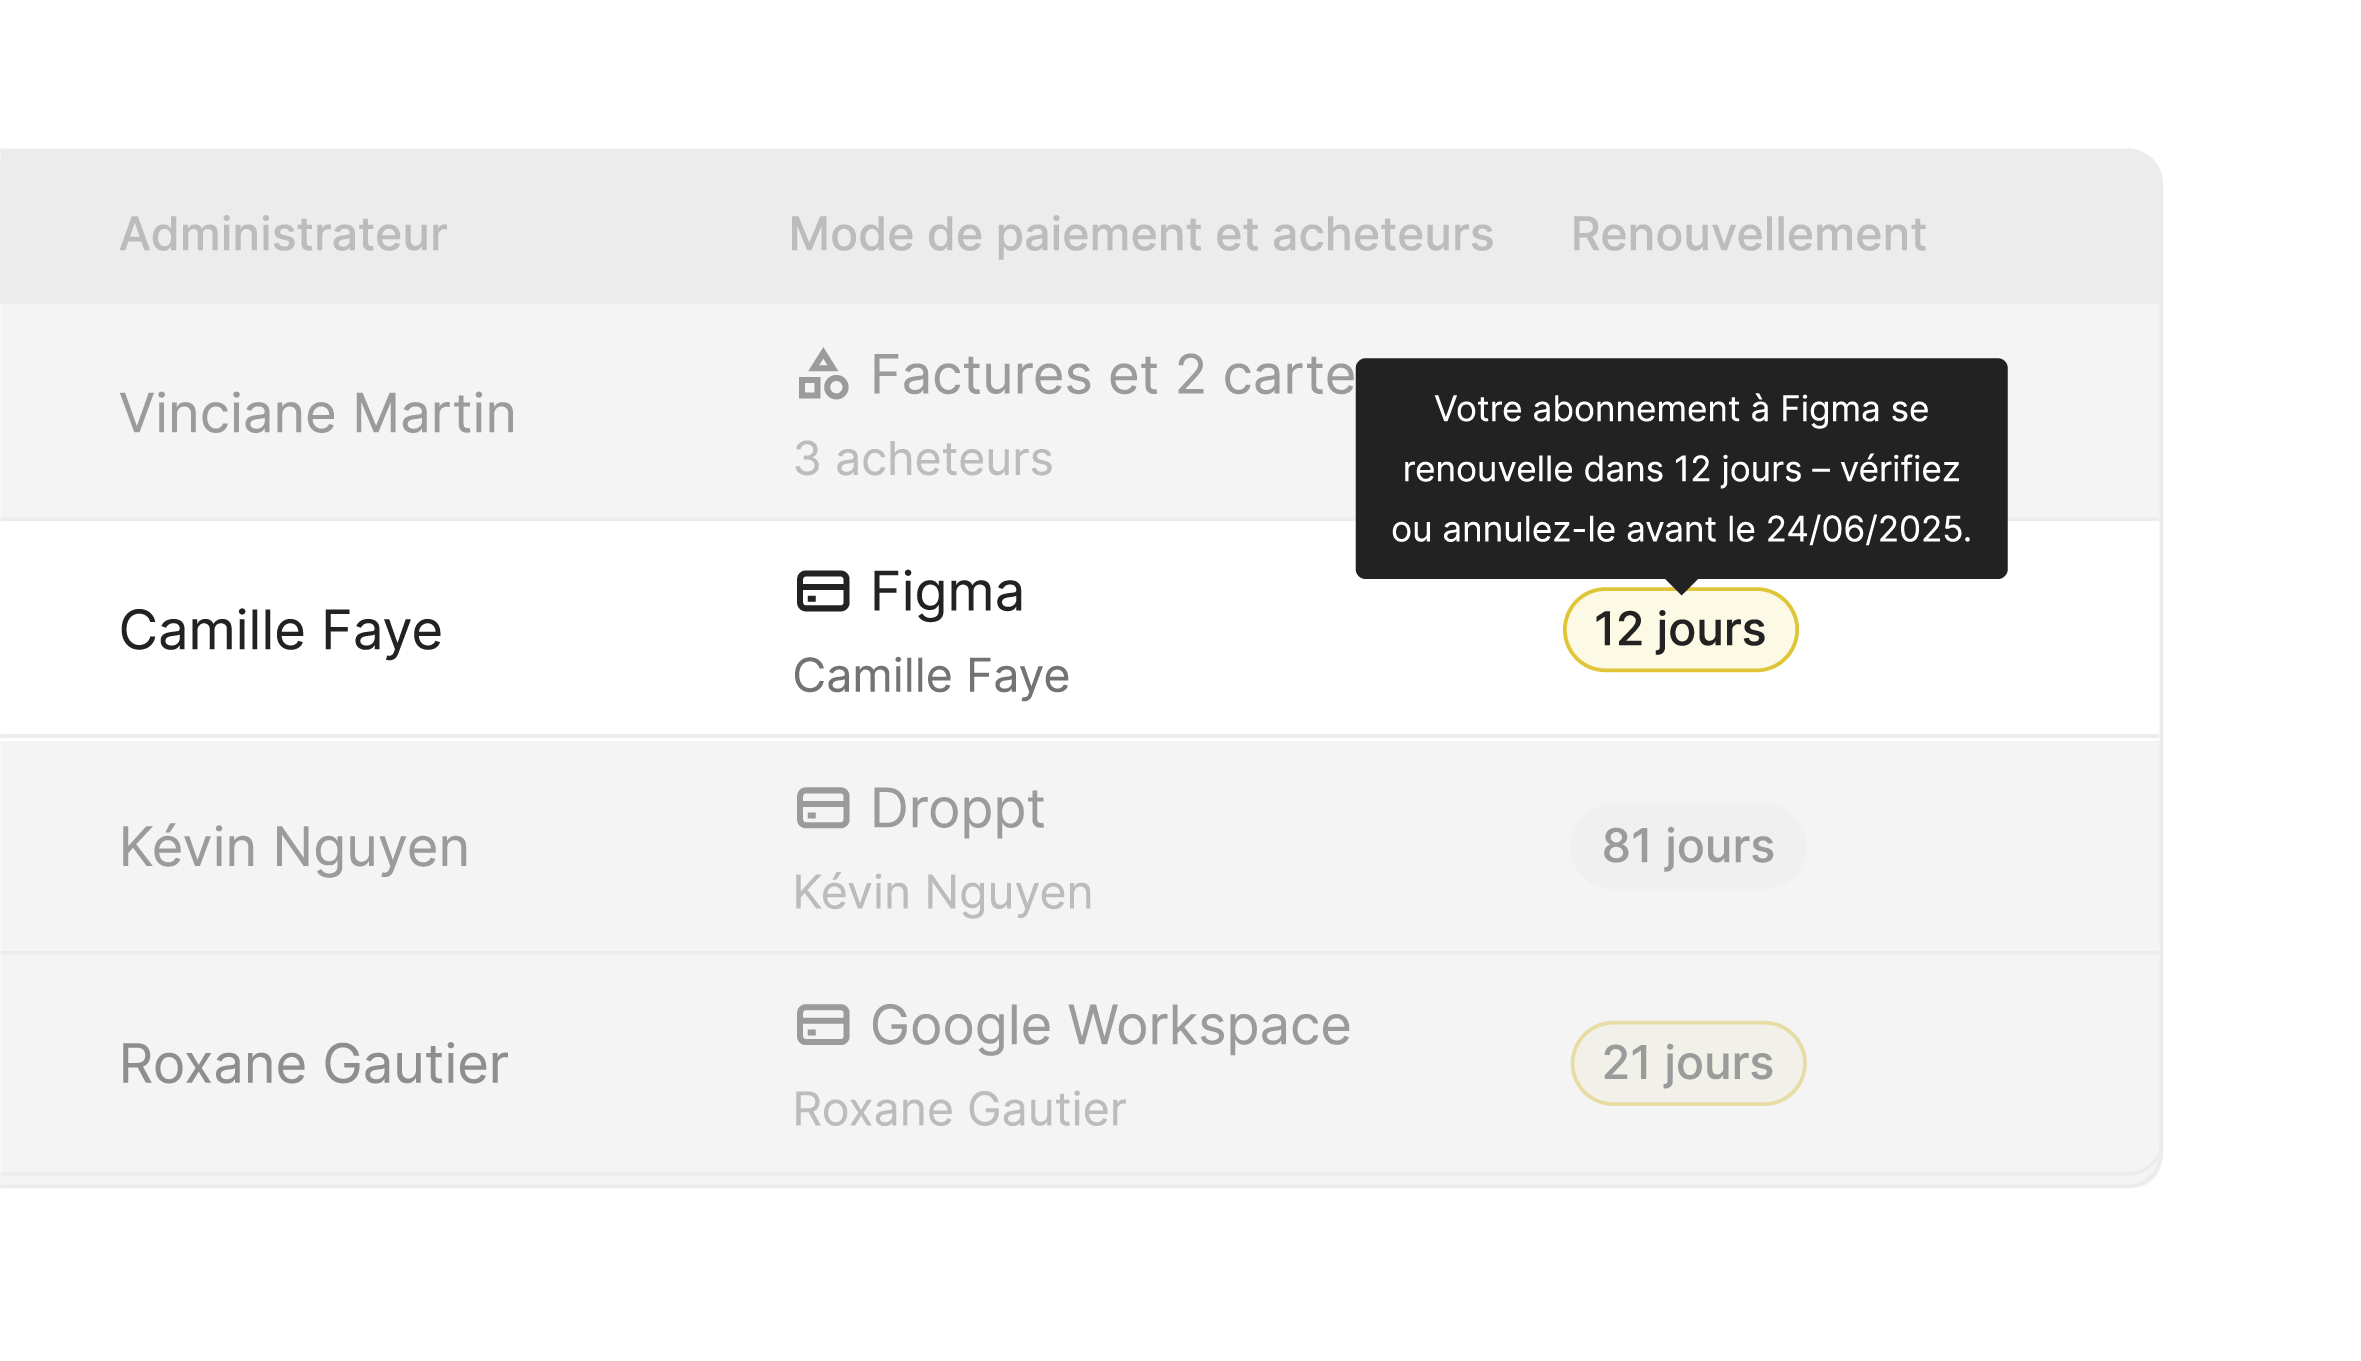Image resolution: width=2361 pixels, height=1361 pixels.
Task: Sort by the Renouvellement column header
Action: (1747, 235)
